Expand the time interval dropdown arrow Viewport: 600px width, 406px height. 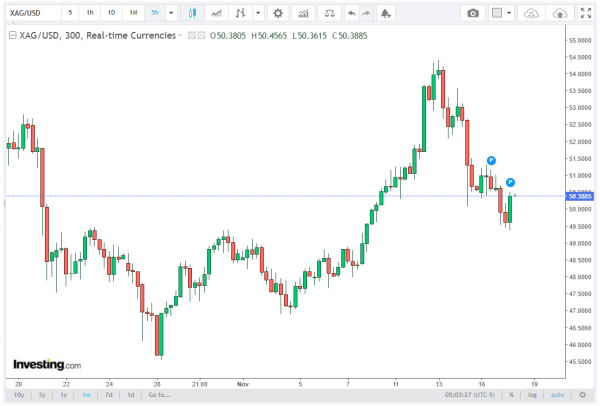click(x=171, y=14)
